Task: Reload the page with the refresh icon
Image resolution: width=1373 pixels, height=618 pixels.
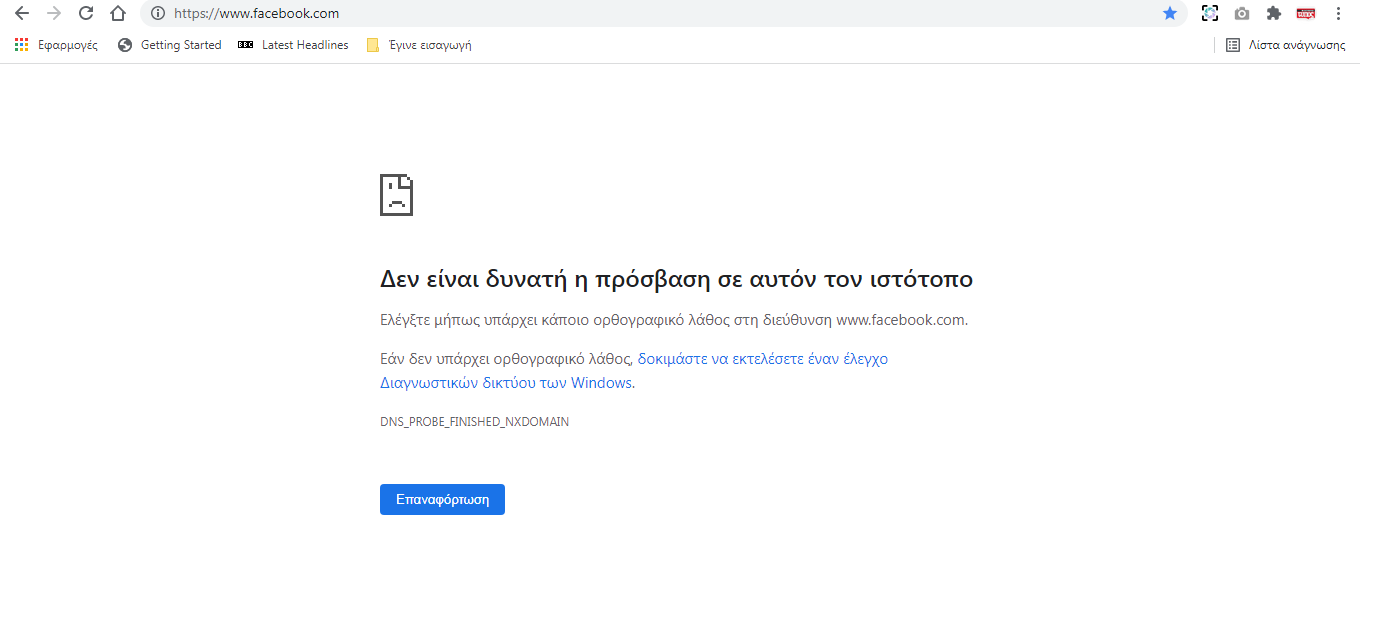Action: [x=86, y=13]
